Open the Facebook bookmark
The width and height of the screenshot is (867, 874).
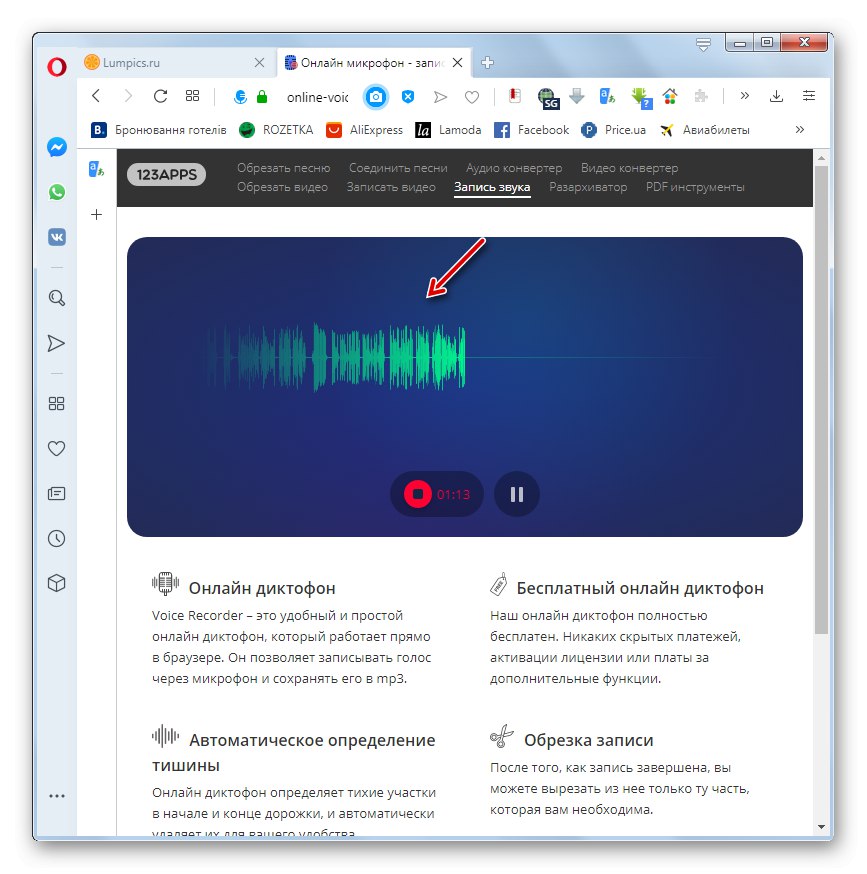point(531,130)
